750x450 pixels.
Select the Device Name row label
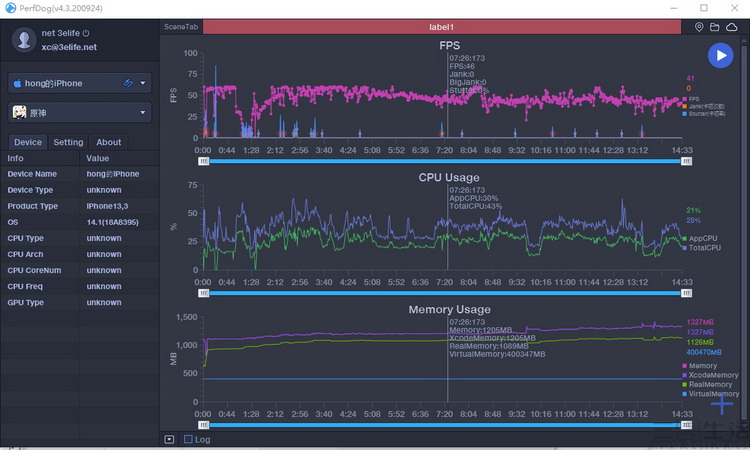pos(32,174)
